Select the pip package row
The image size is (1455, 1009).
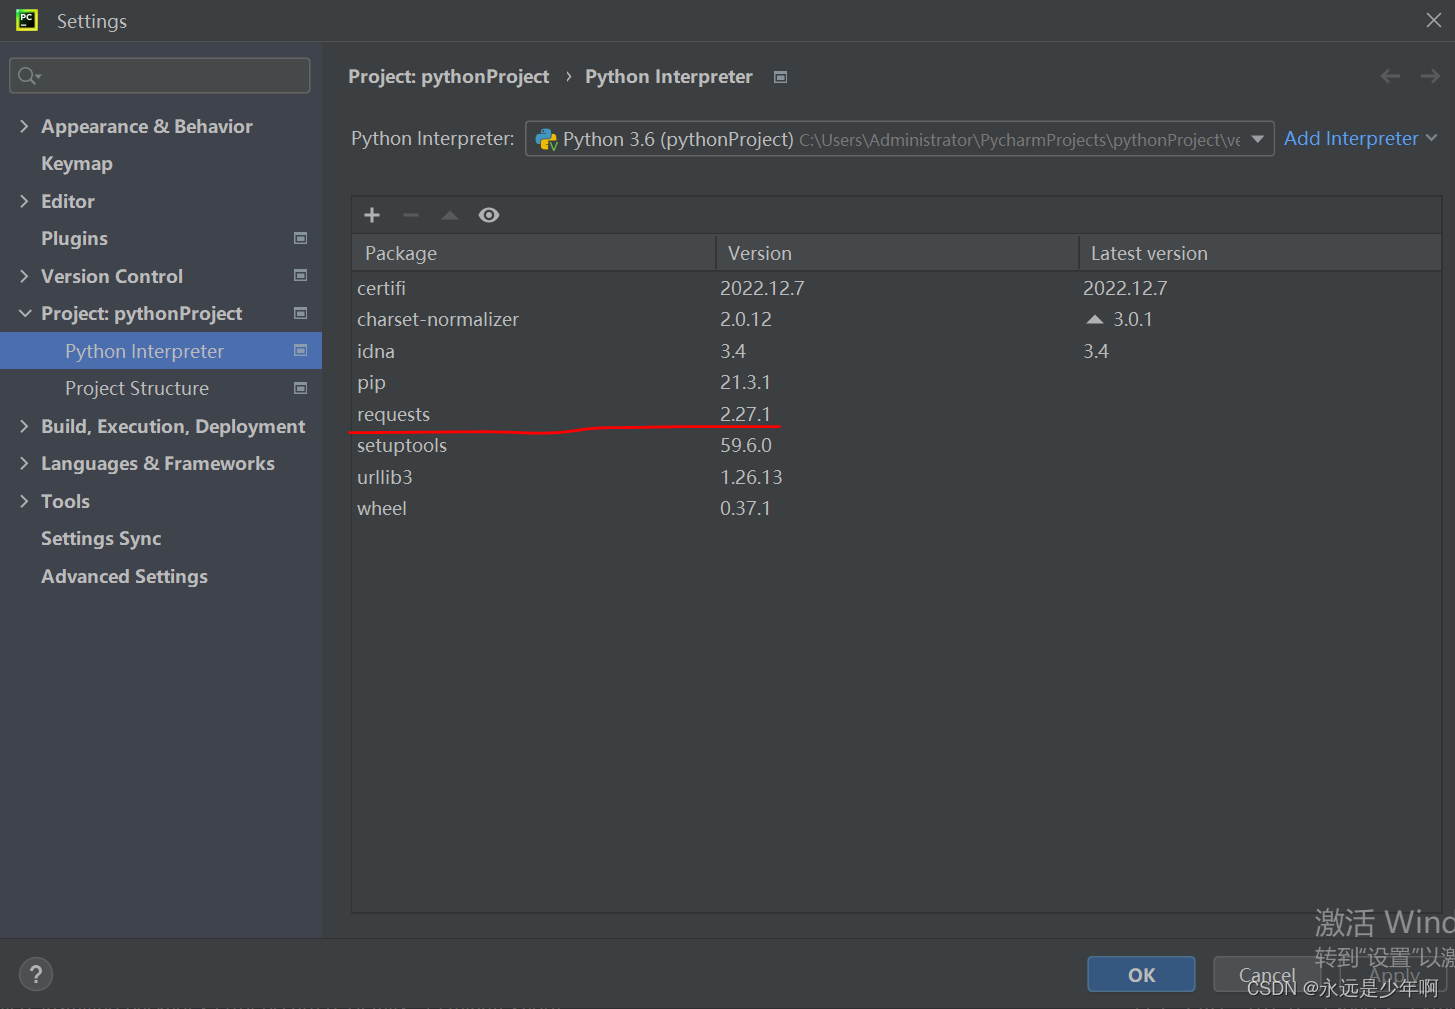[x=896, y=382]
